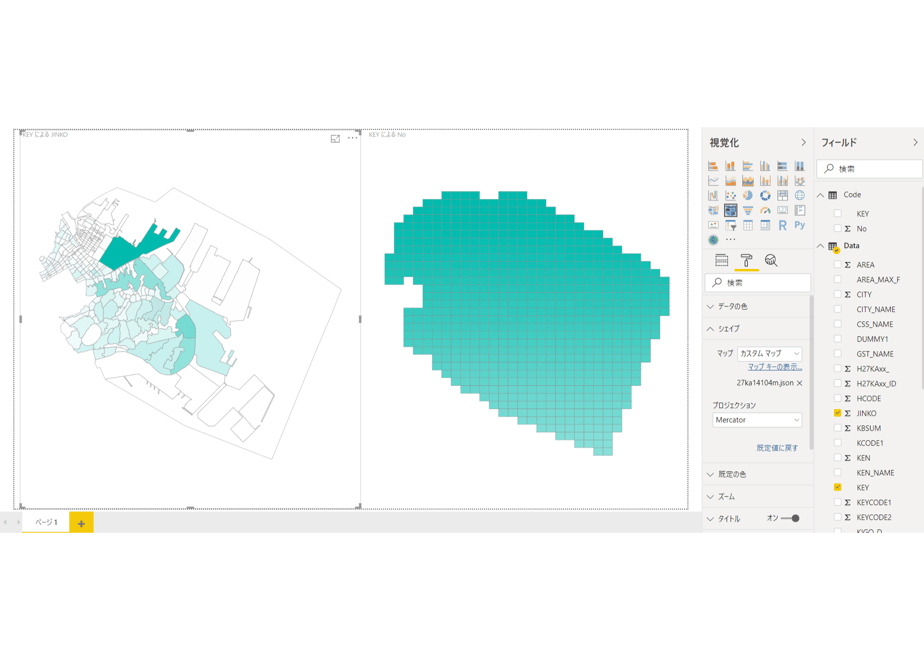The height and width of the screenshot is (660, 924).
Task: Select the funnel chart visual
Action: click(748, 210)
